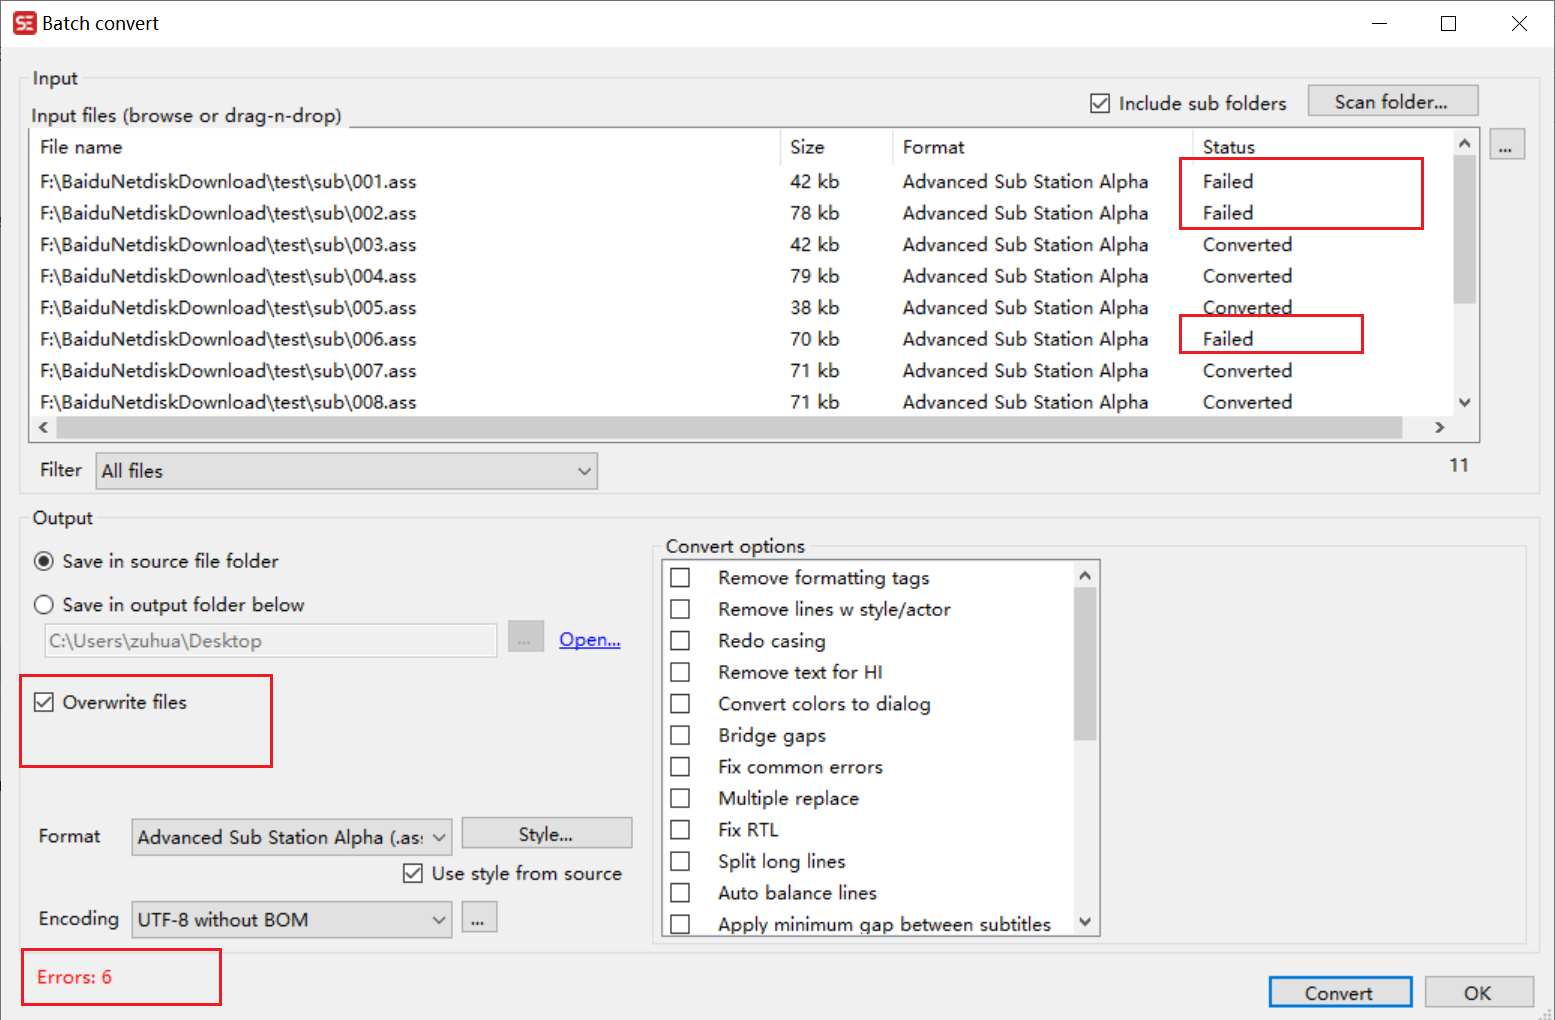
Task: Click the "..." button next to Encoding
Action: point(478,917)
